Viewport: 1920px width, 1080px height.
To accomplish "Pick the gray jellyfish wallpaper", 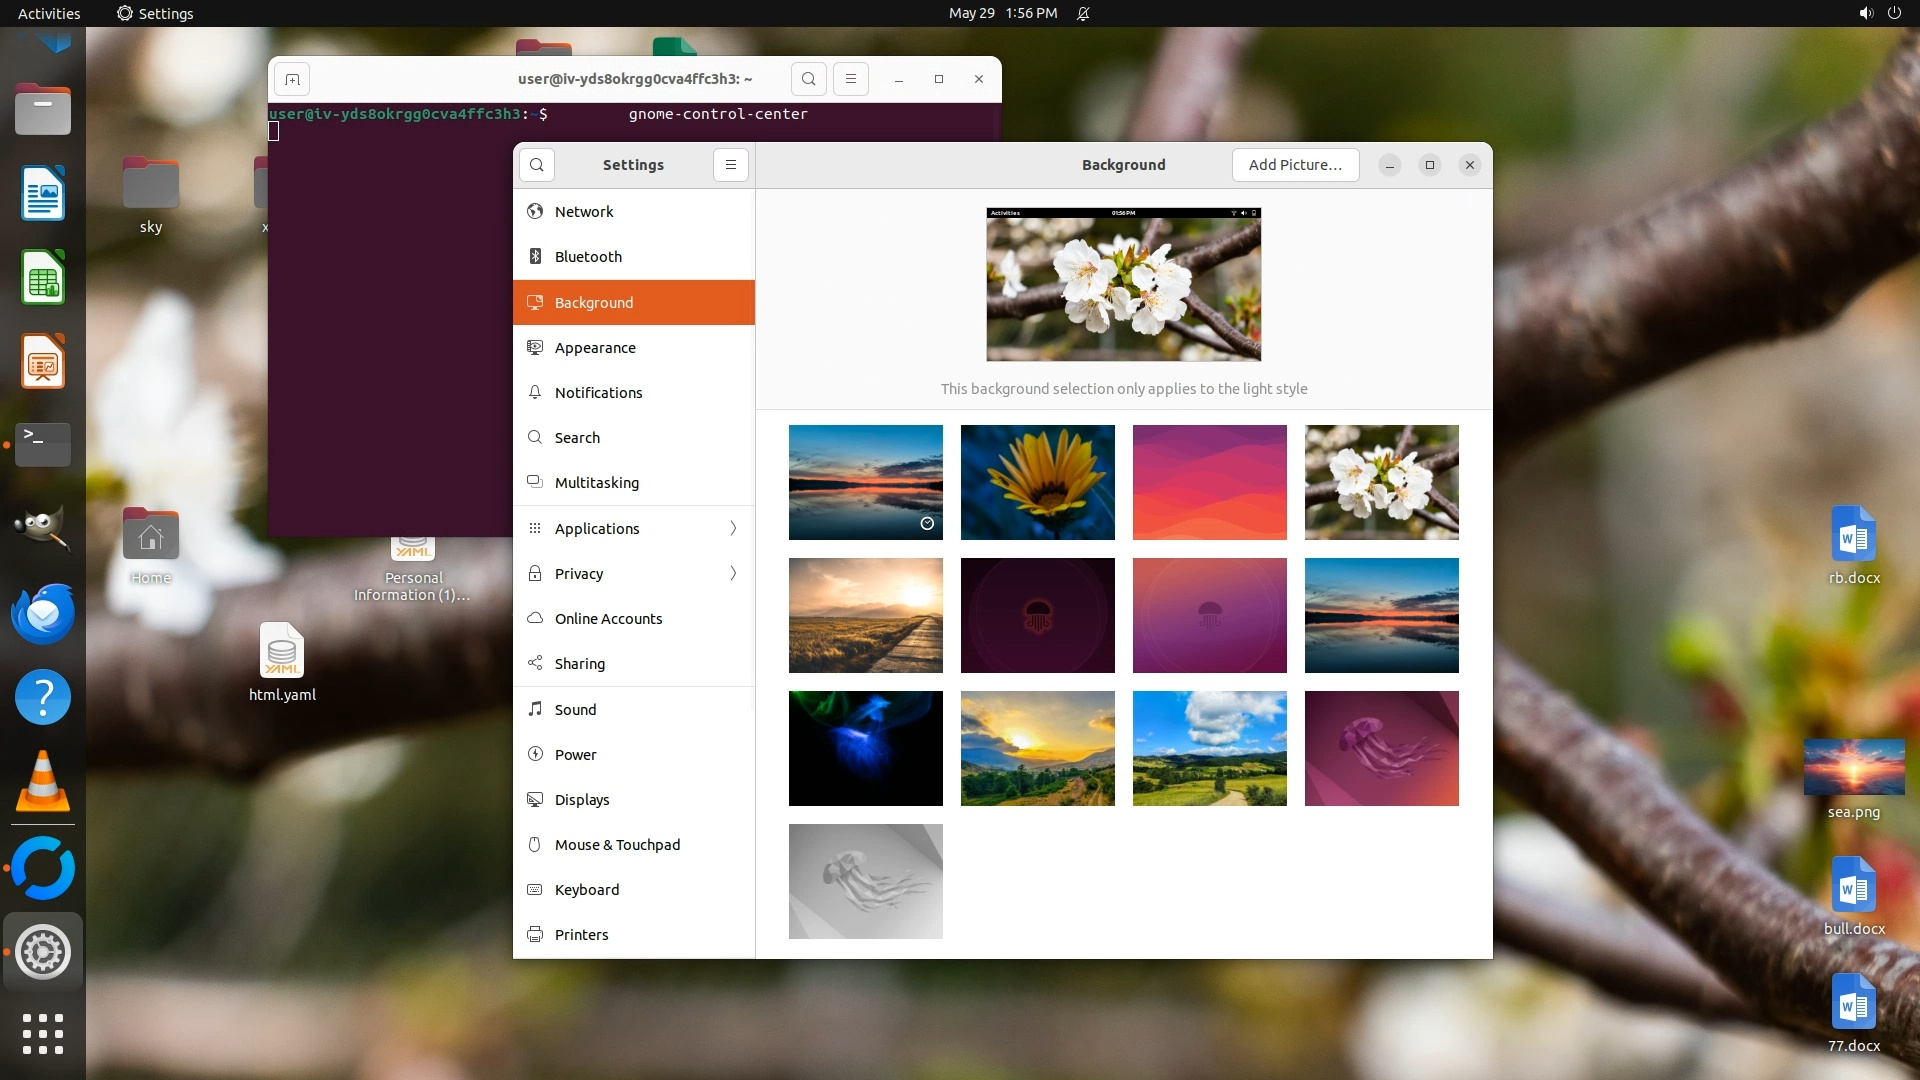I will click(x=865, y=881).
